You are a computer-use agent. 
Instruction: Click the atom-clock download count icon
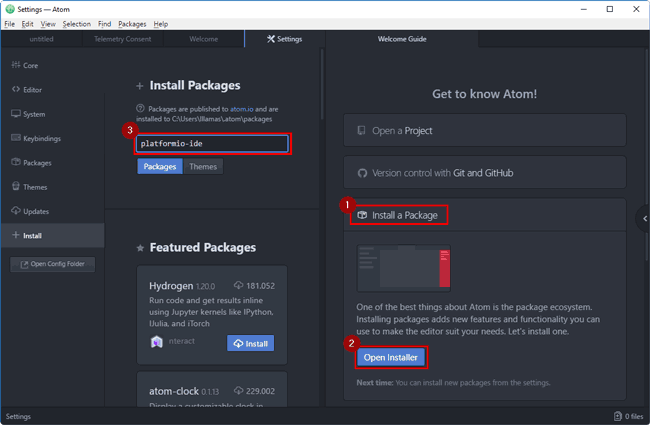[238, 391]
